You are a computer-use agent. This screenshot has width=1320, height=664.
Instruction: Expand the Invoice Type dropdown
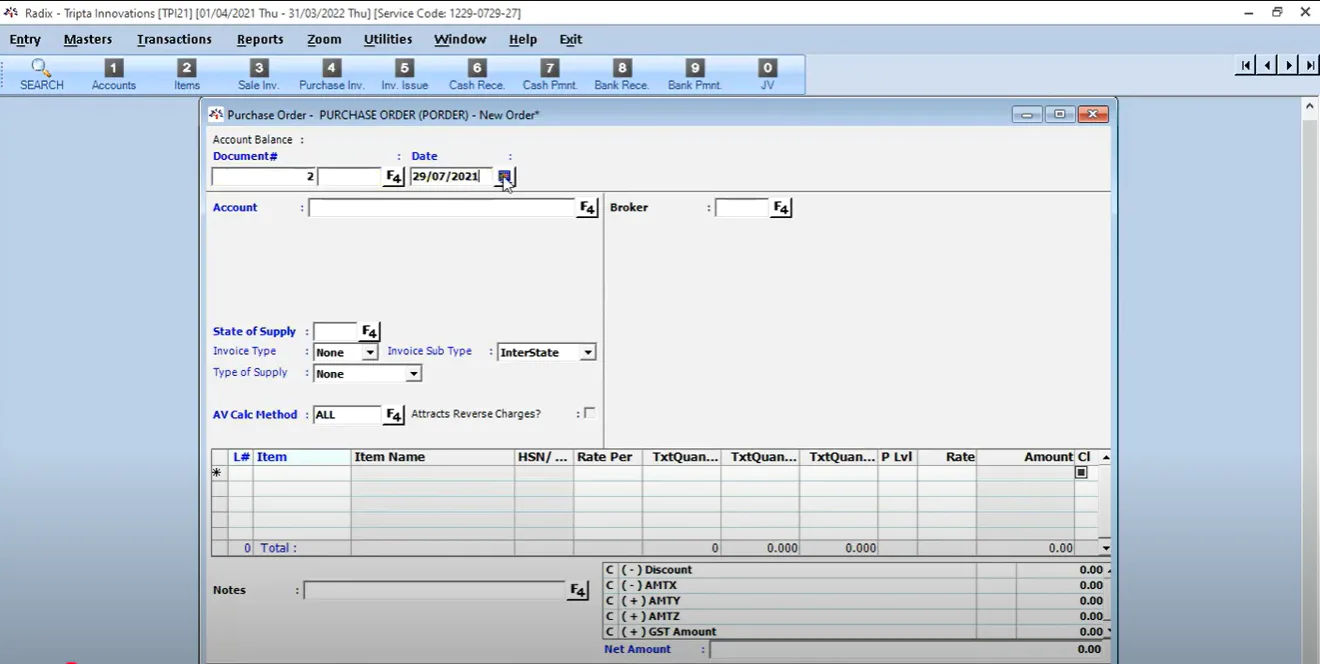click(x=370, y=353)
